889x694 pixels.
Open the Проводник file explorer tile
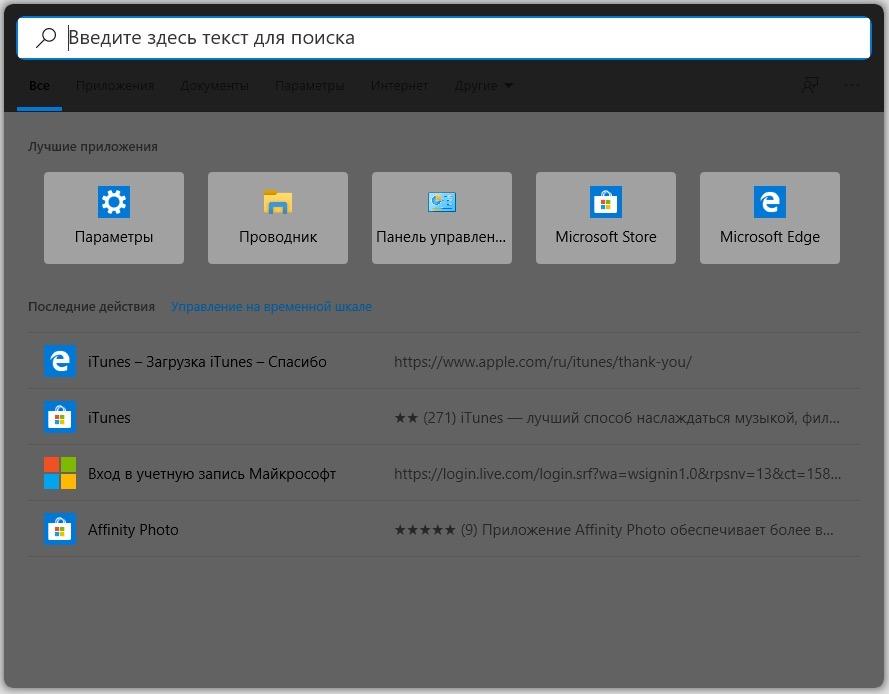(278, 218)
